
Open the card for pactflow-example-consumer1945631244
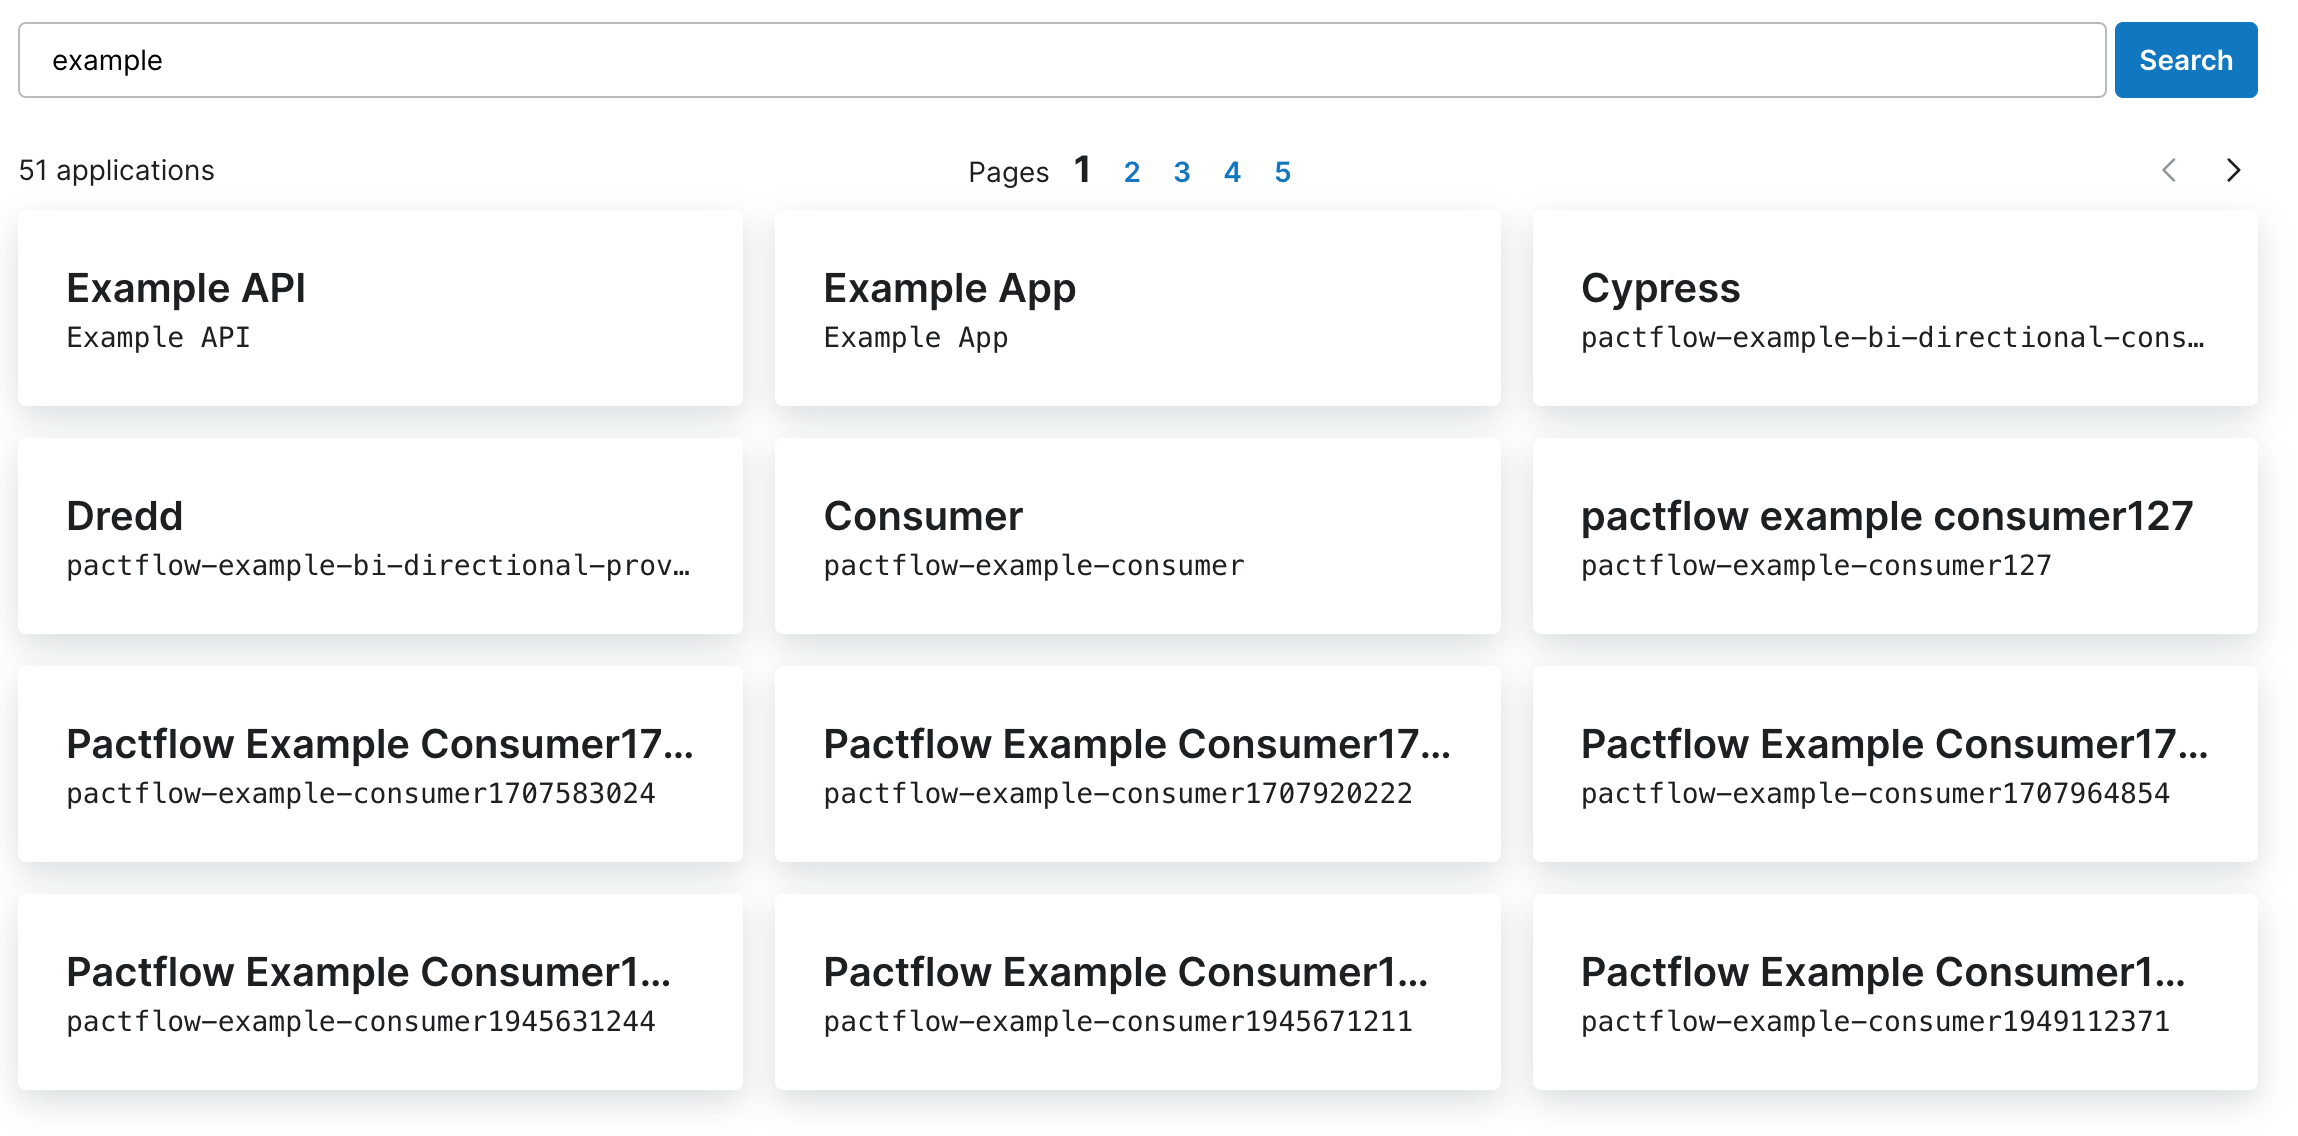(380, 992)
